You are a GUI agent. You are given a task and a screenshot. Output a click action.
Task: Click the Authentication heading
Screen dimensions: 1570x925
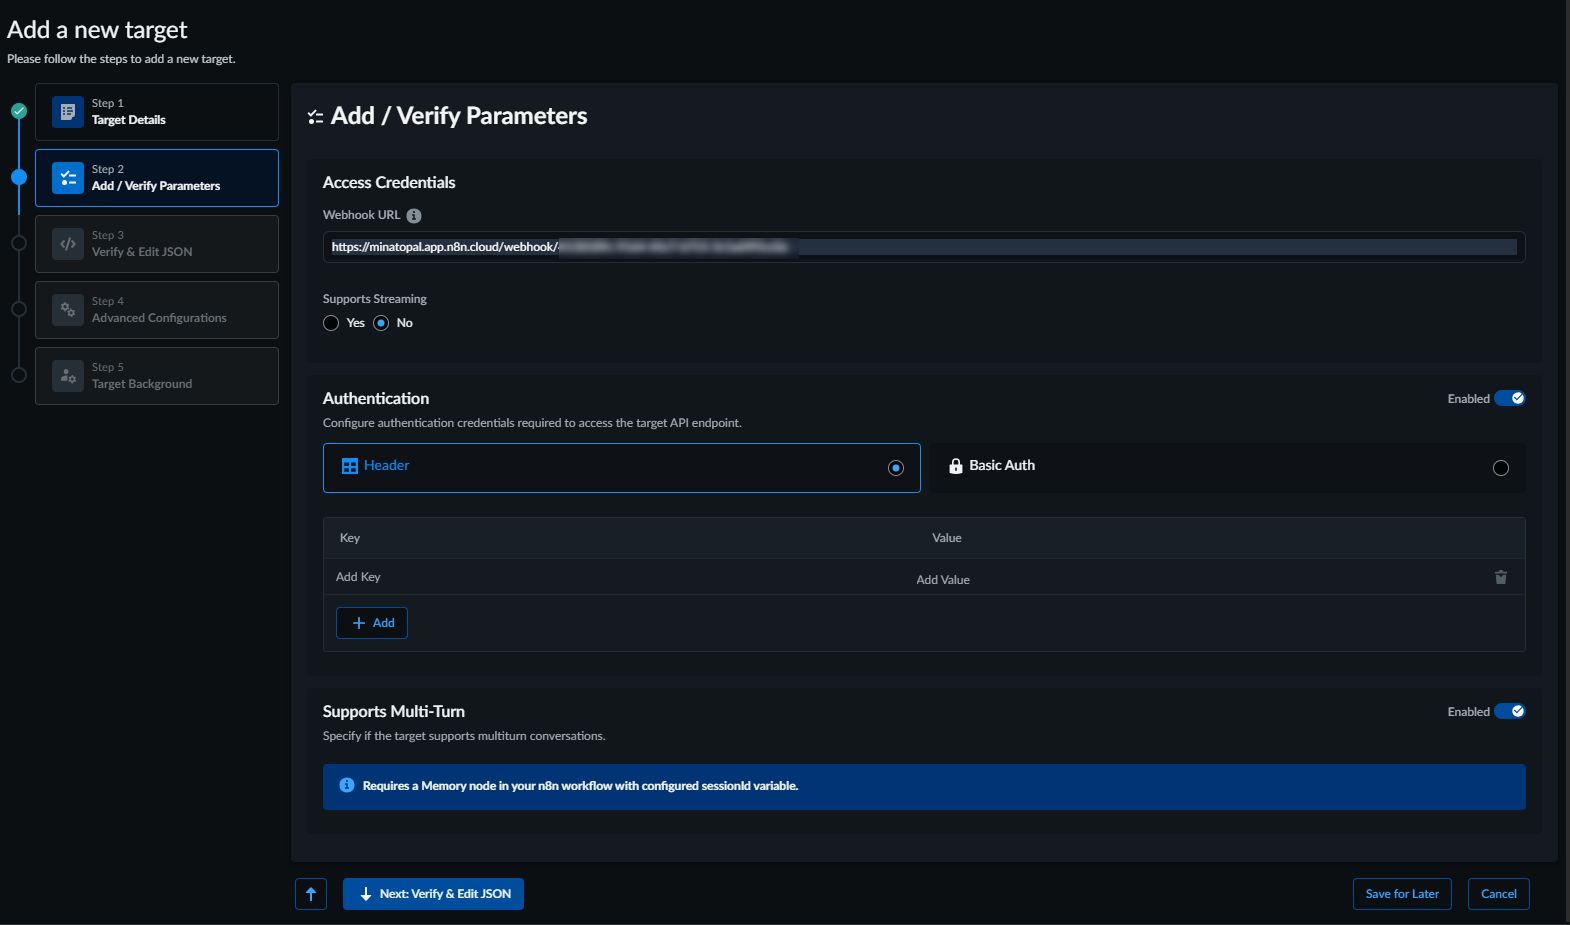tap(376, 399)
